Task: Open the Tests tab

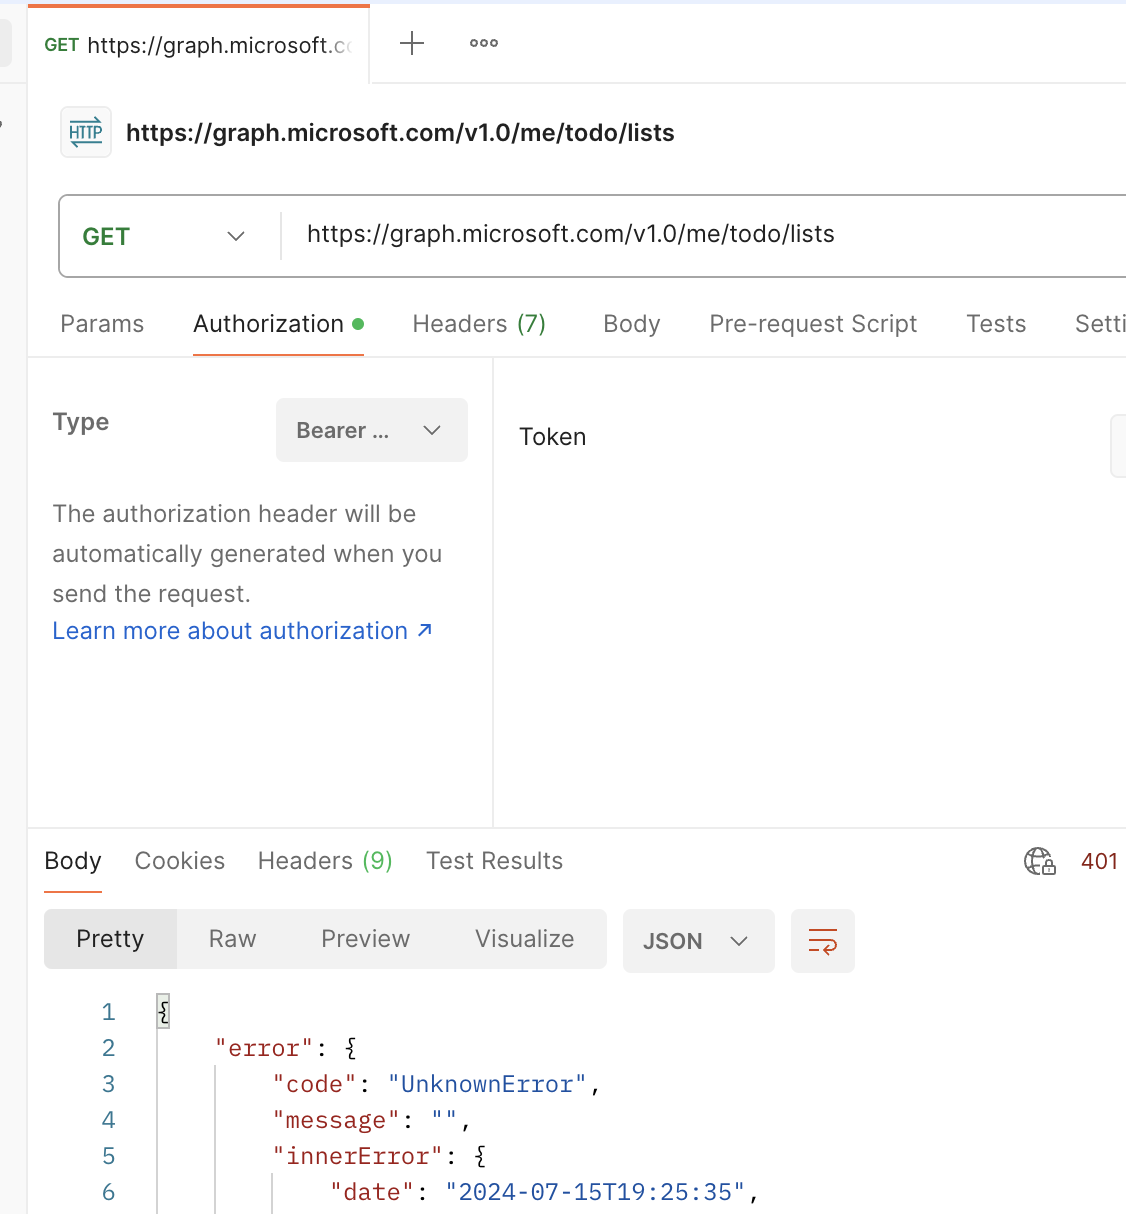Action: click(996, 324)
